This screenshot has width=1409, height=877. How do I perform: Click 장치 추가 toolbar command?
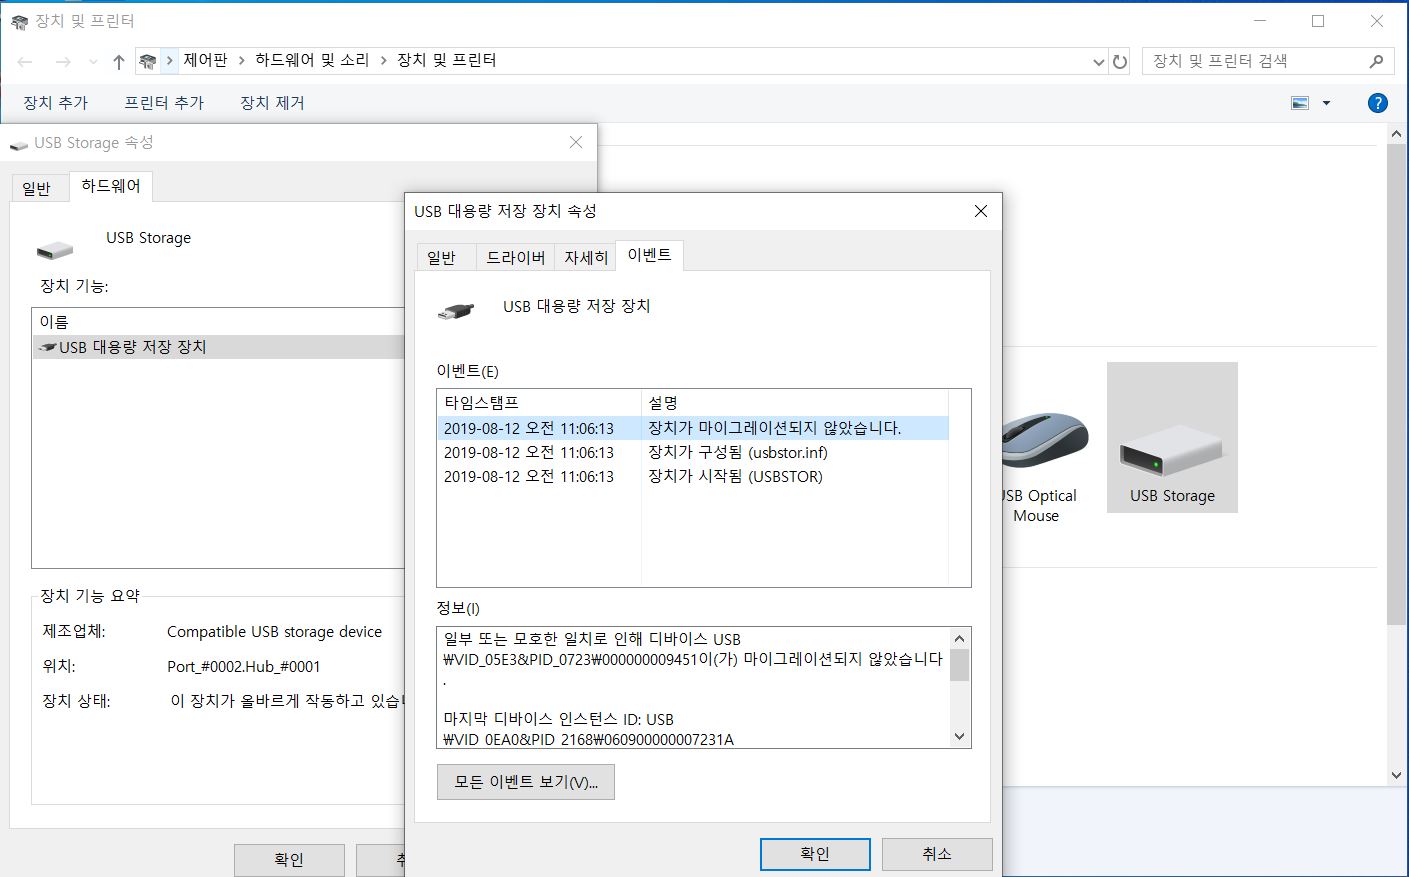[x=56, y=103]
